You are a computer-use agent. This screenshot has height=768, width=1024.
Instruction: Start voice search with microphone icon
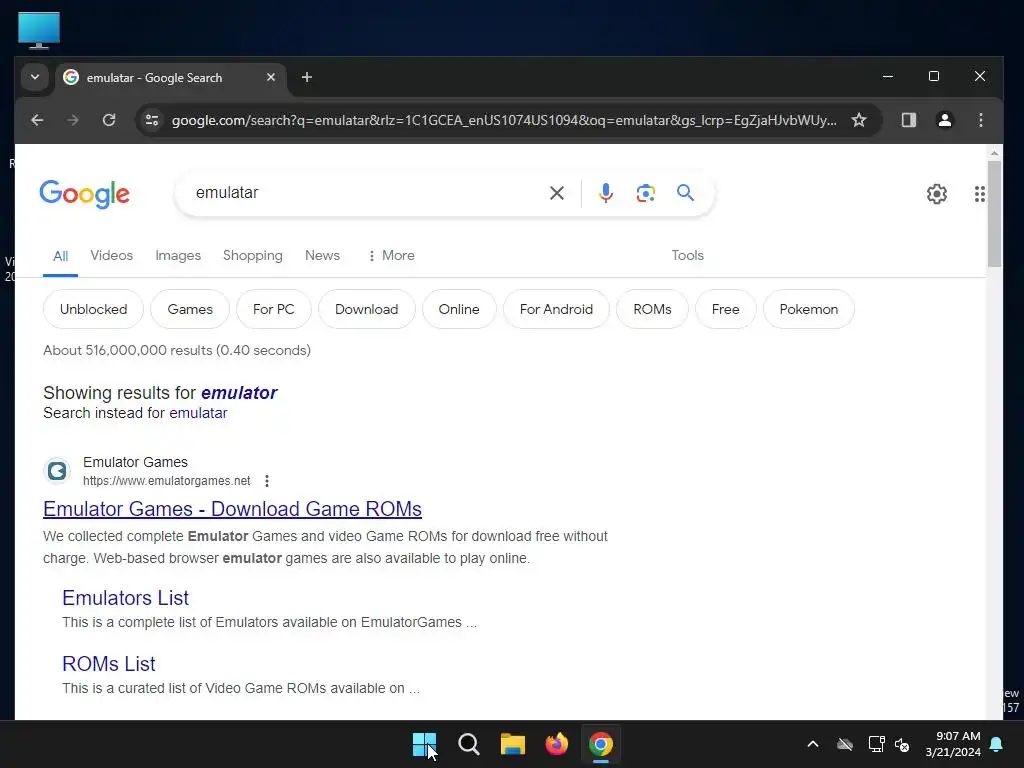pyautogui.click(x=605, y=193)
